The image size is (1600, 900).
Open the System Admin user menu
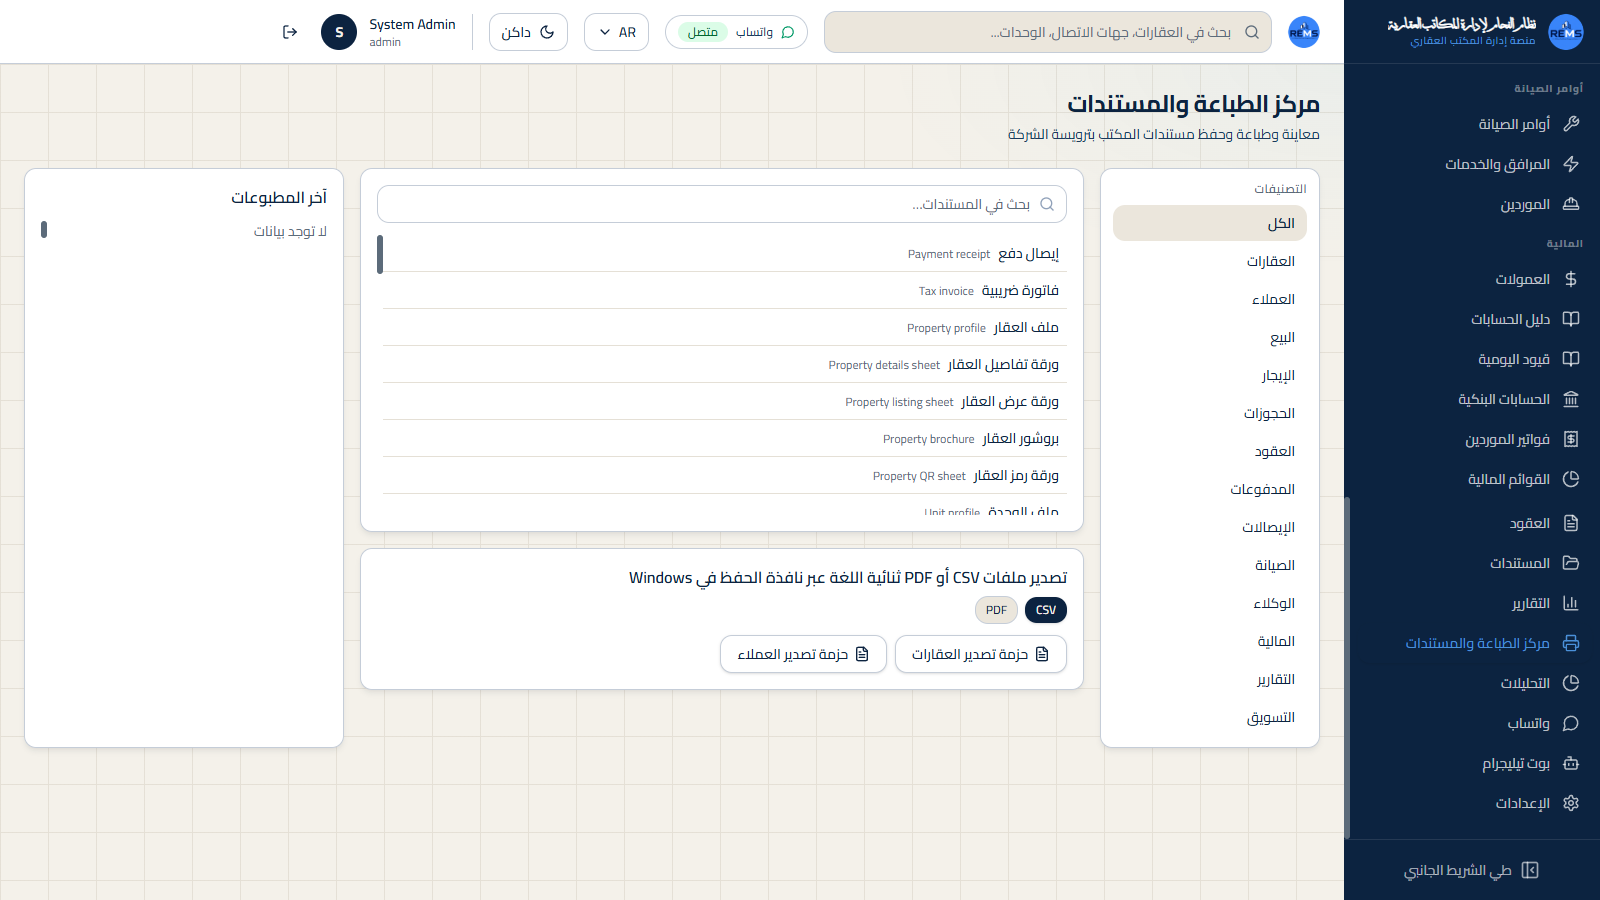click(389, 32)
